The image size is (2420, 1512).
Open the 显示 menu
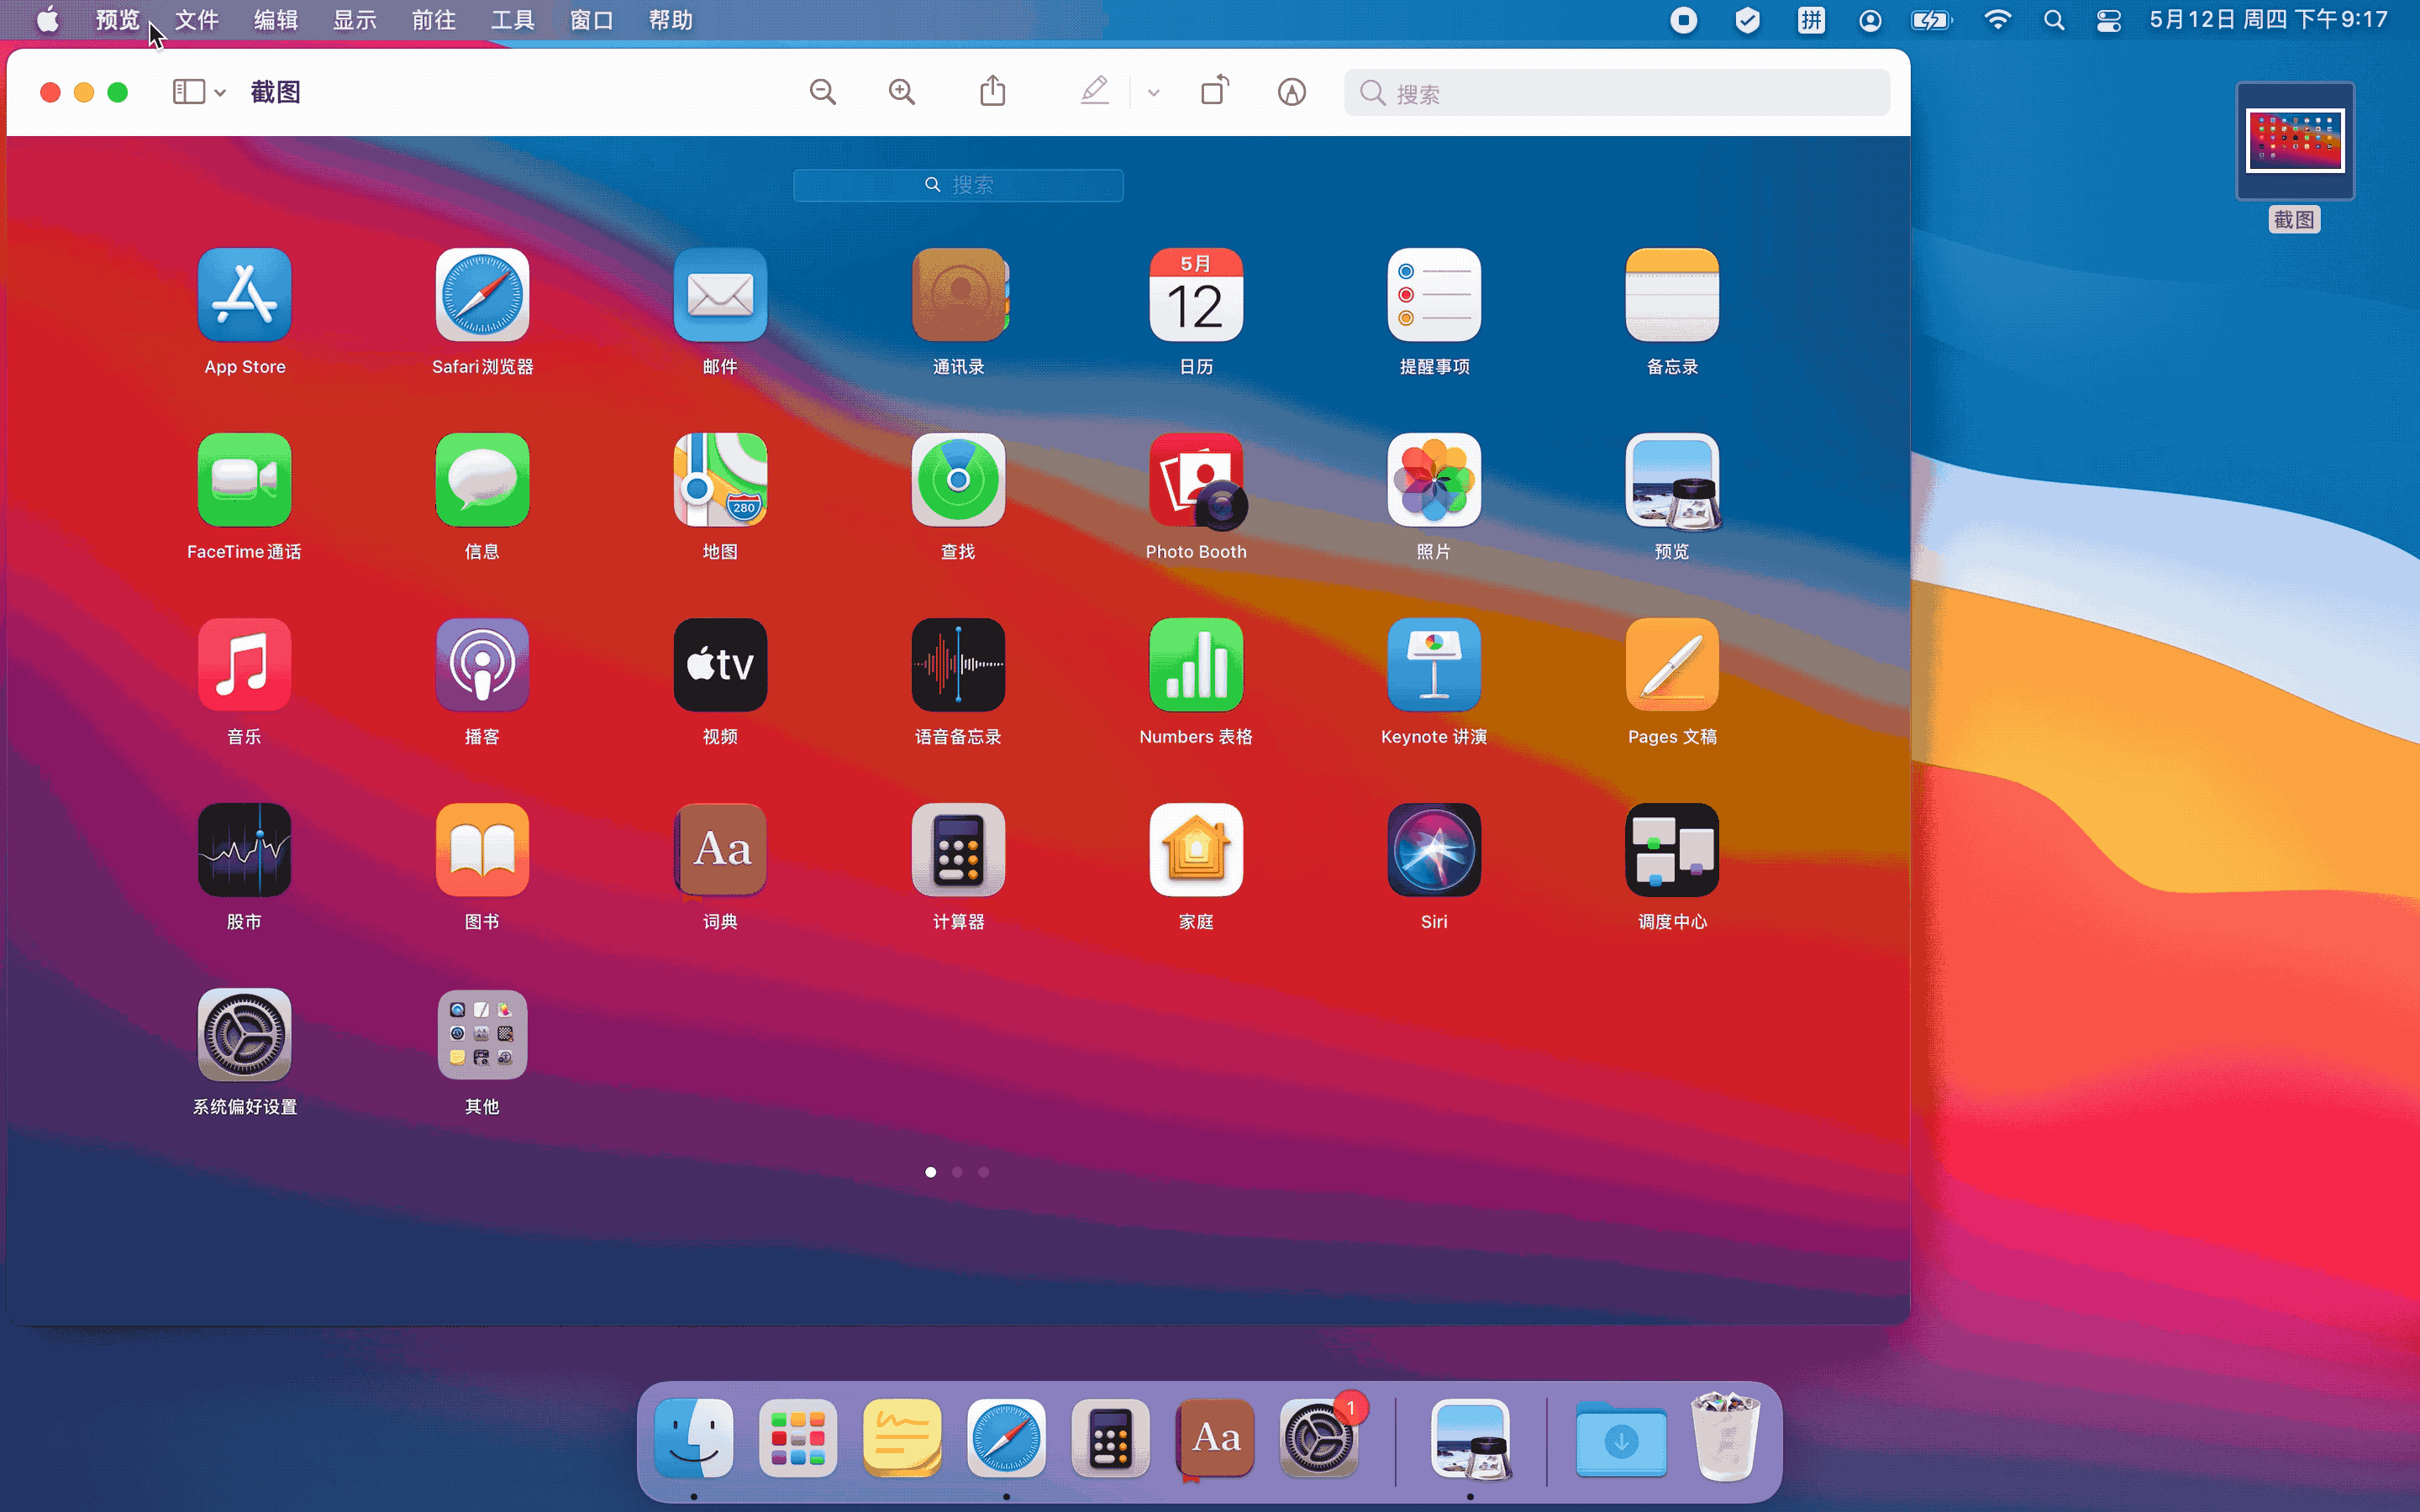tap(354, 20)
